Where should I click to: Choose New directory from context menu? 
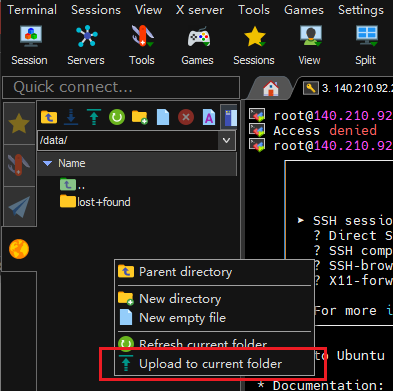tap(213, 299)
